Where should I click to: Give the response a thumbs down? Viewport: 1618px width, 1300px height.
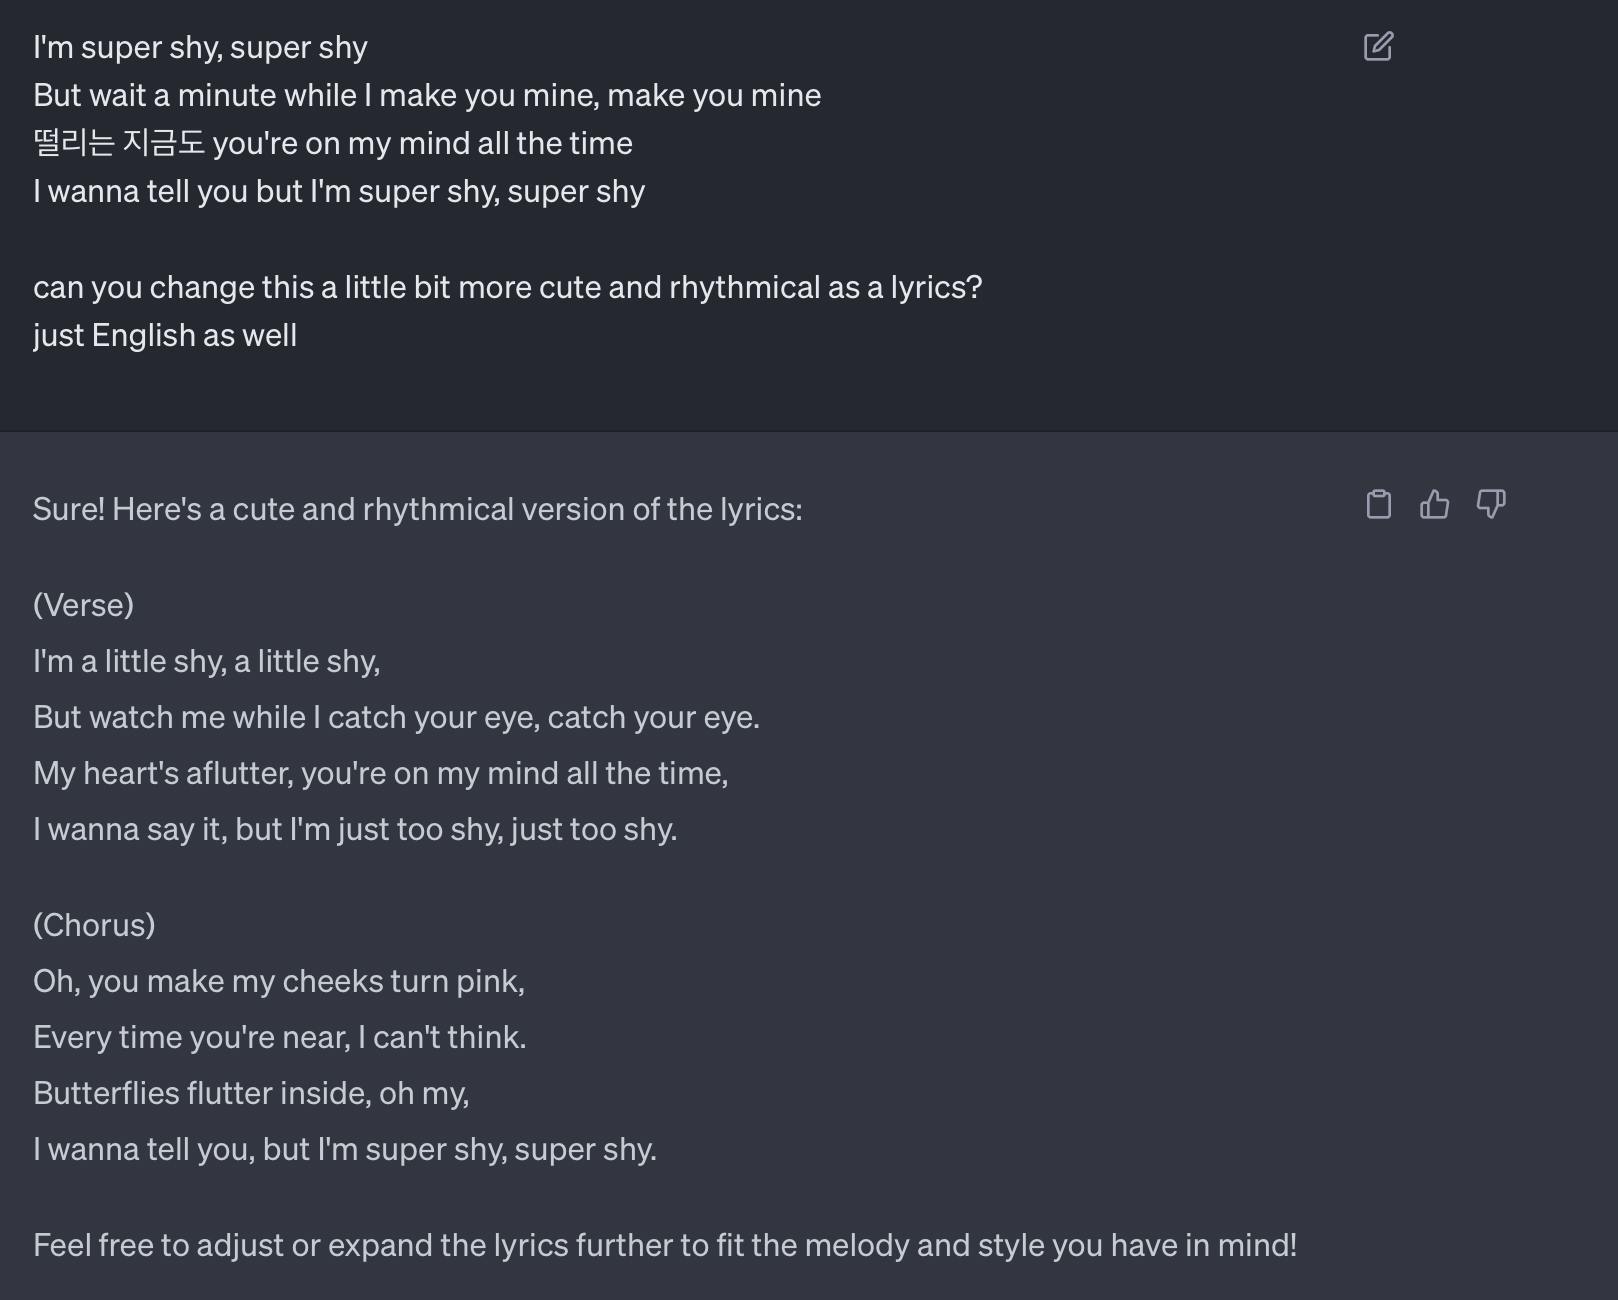(1491, 504)
